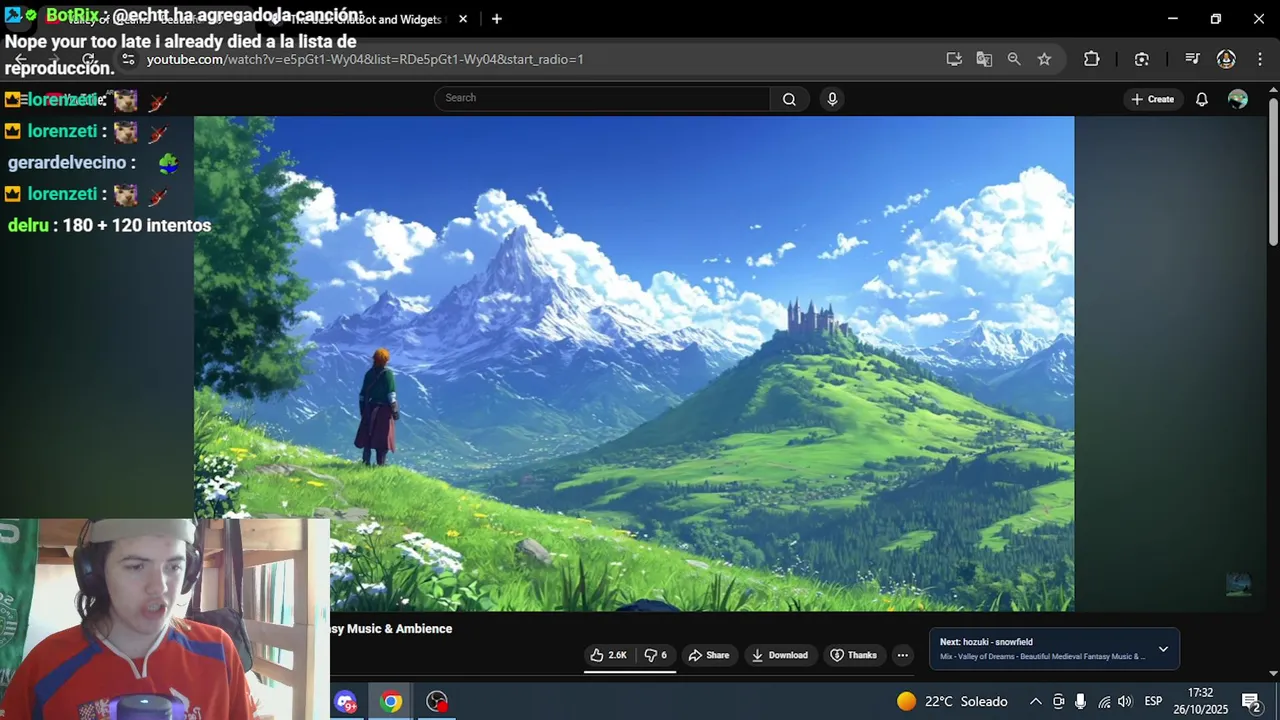Image resolution: width=1280 pixels, height=720 pixels.
Task: Open the media controls icon in Chrome toolbar
Action: click(x=1191, y=59)
